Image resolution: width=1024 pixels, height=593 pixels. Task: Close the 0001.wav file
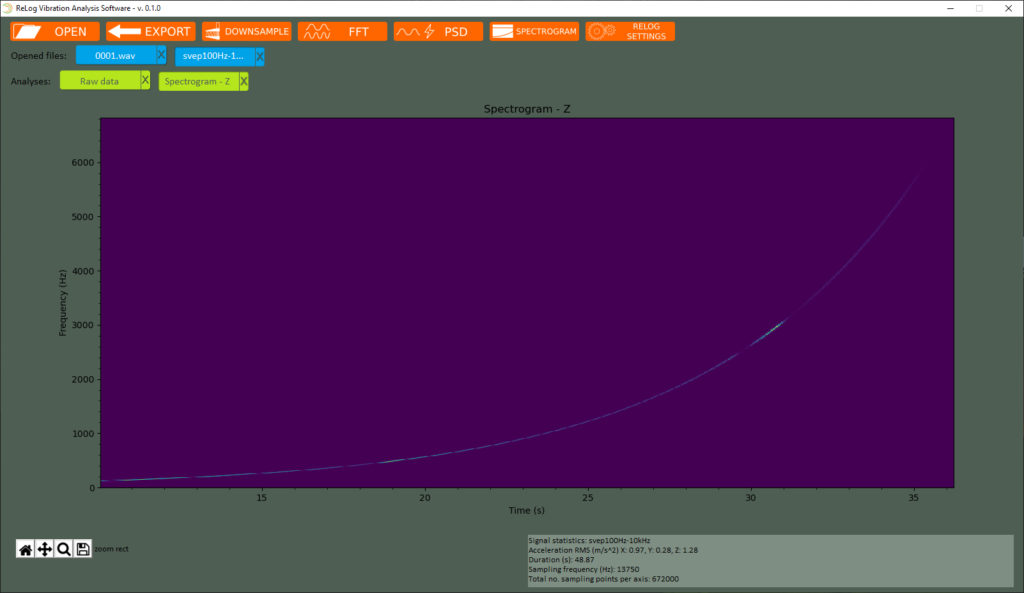pyautogui.click(x=161, y=56)
